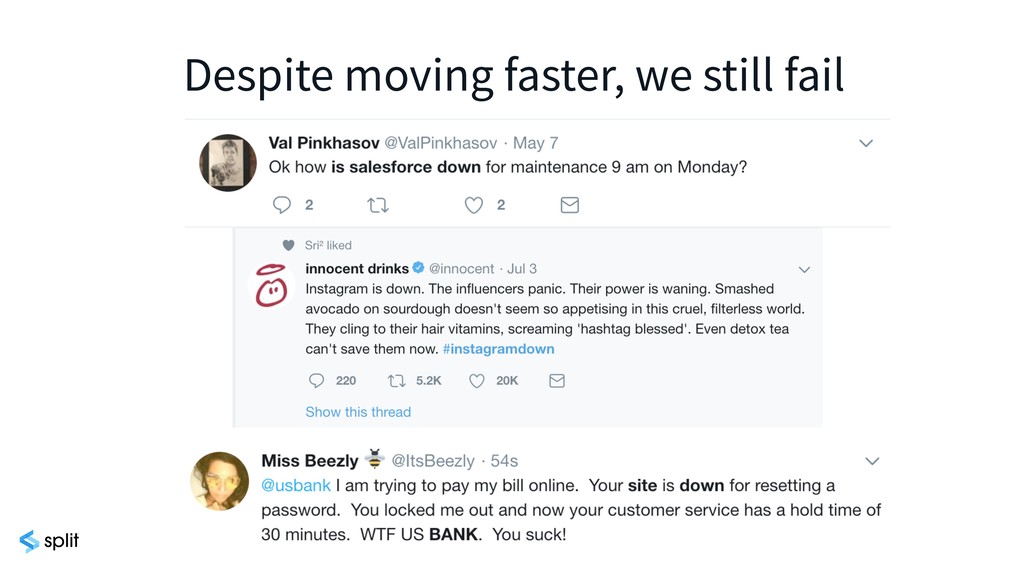Like Val Pinkhasov's salesforce tweet
Viewport: 1024px width, 576px height.
(x=473, y=205)
